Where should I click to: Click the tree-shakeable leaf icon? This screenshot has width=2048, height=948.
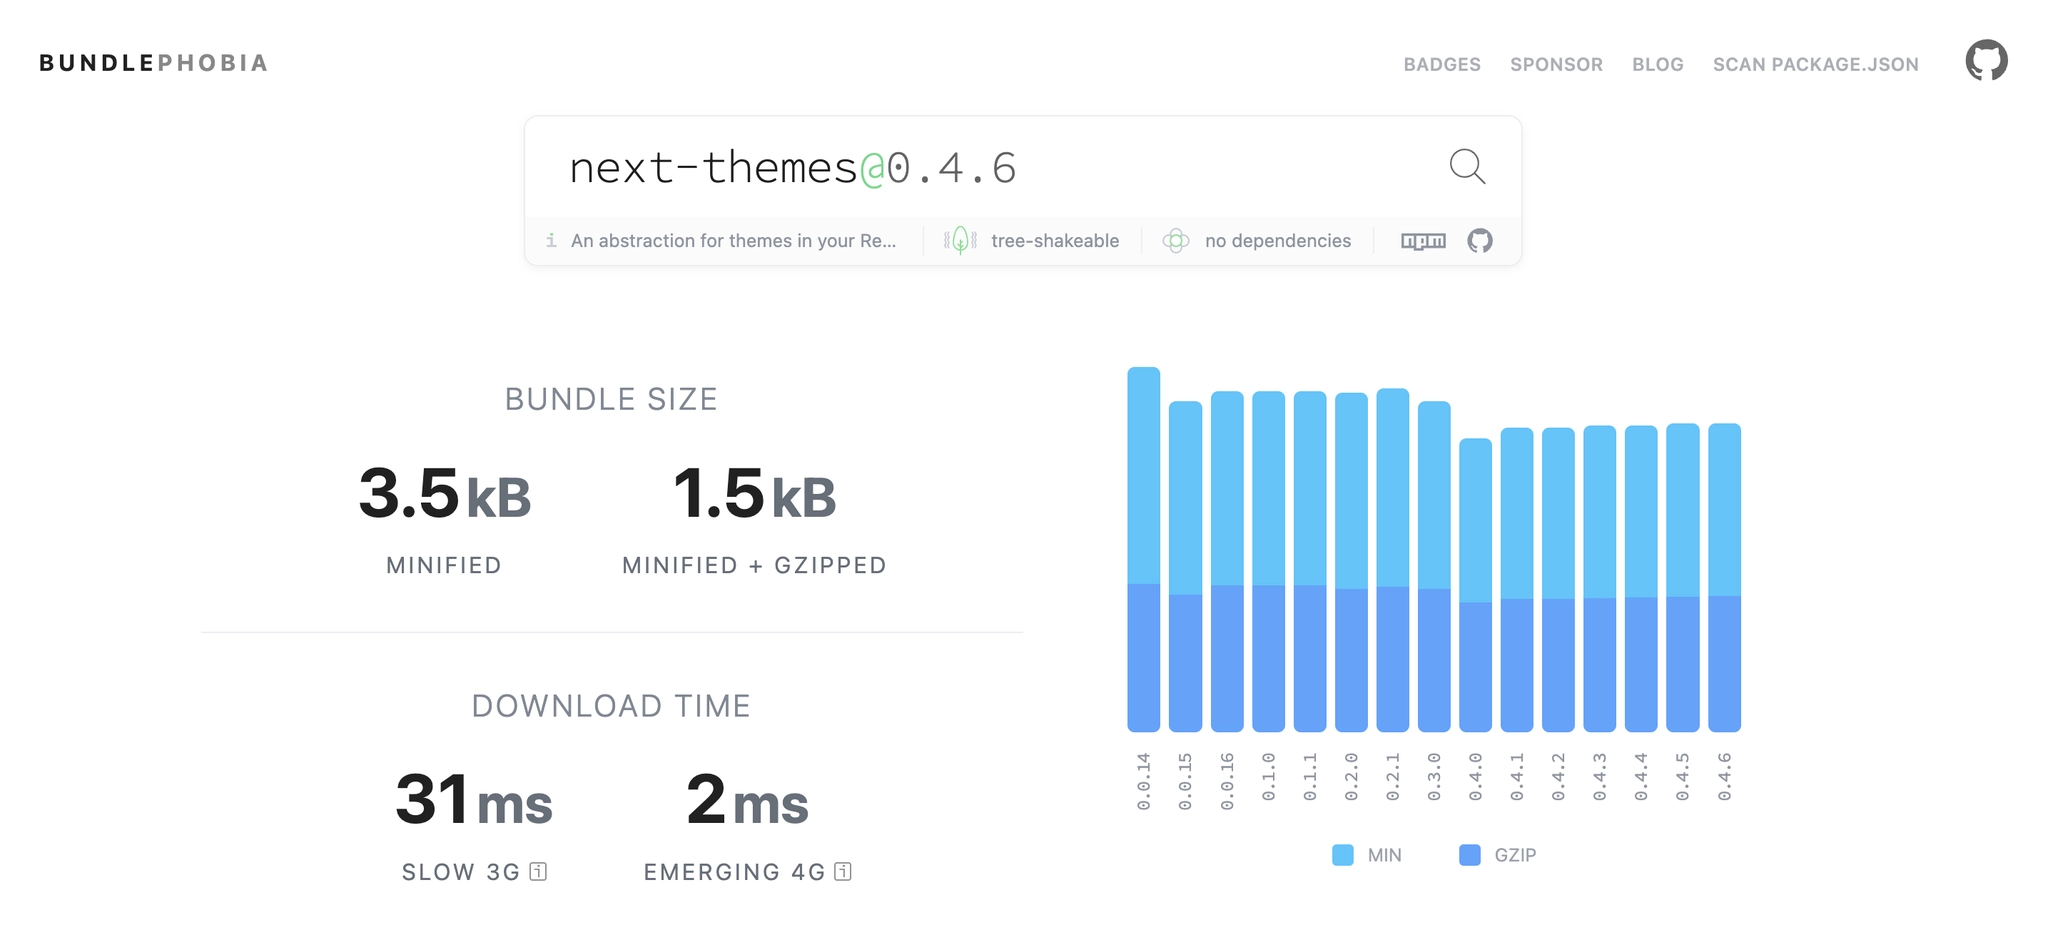960,241
